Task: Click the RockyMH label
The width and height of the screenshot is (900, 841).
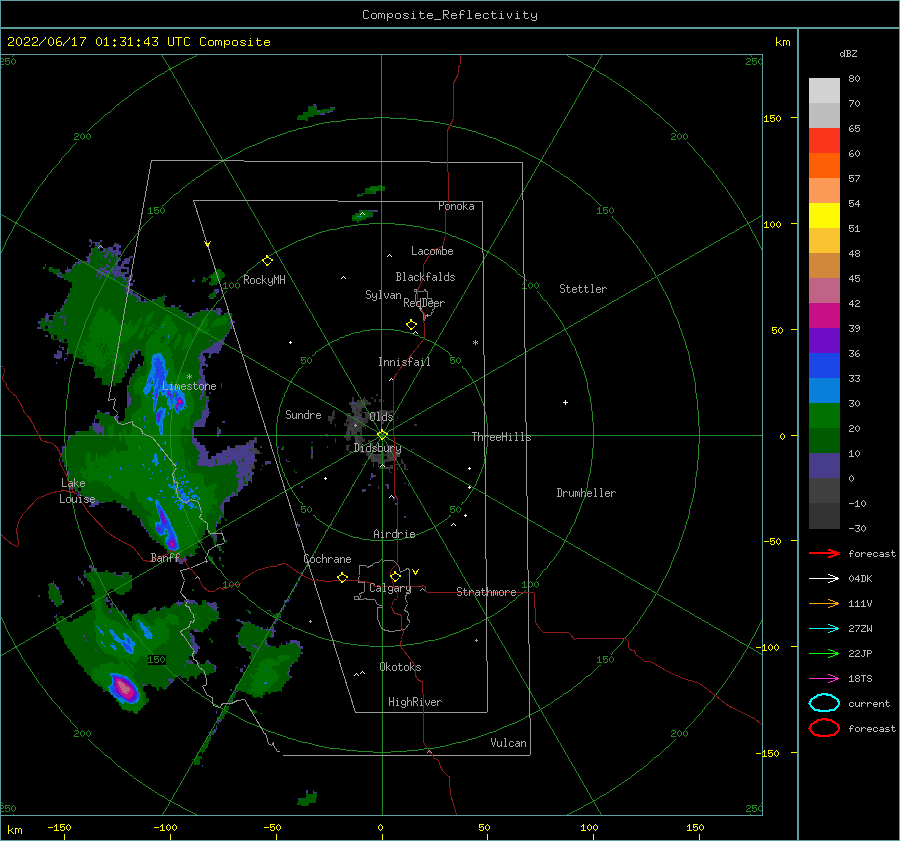Action: [264, 280]
